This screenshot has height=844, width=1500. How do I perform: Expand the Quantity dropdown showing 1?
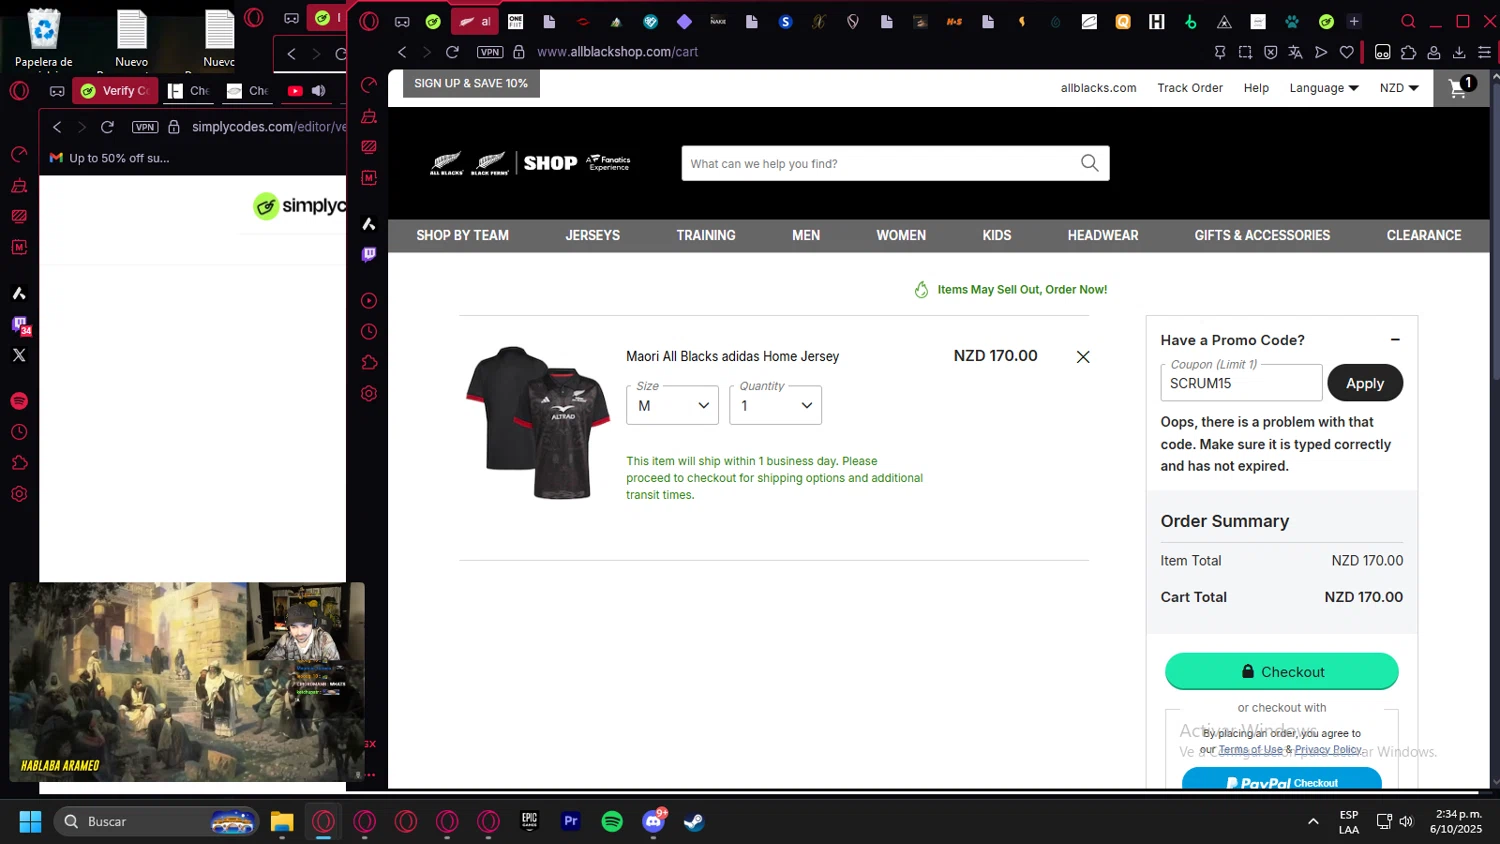(775, 405)
